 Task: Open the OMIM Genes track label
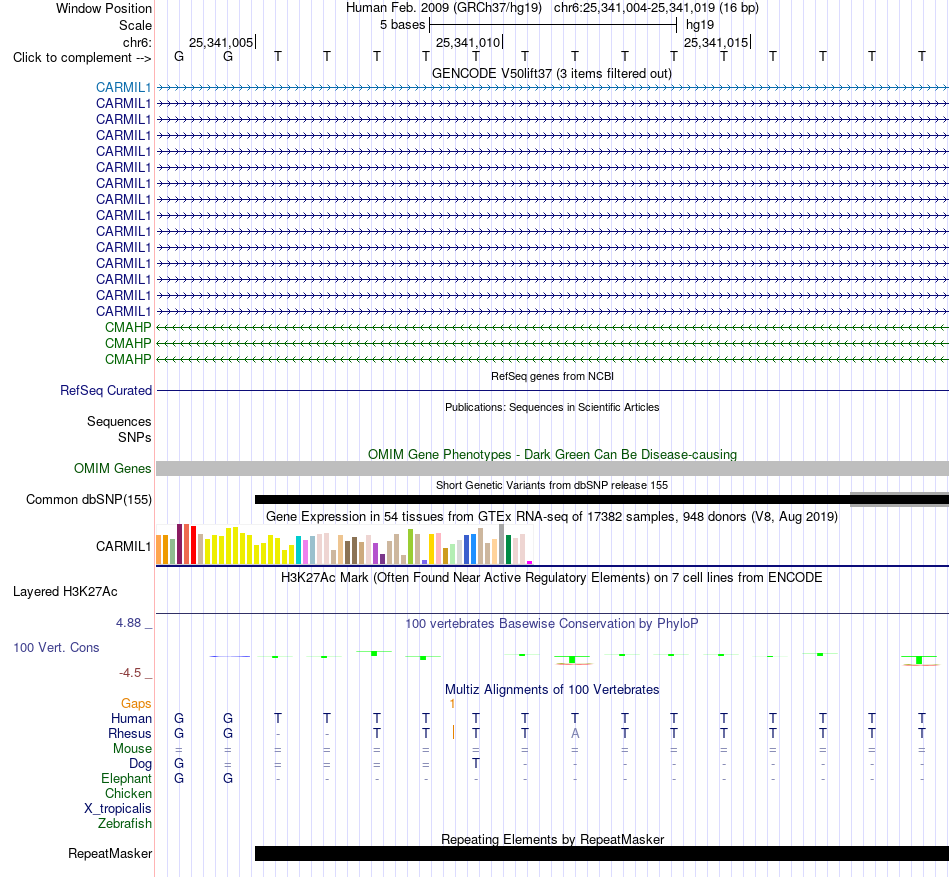click(112, 468)
